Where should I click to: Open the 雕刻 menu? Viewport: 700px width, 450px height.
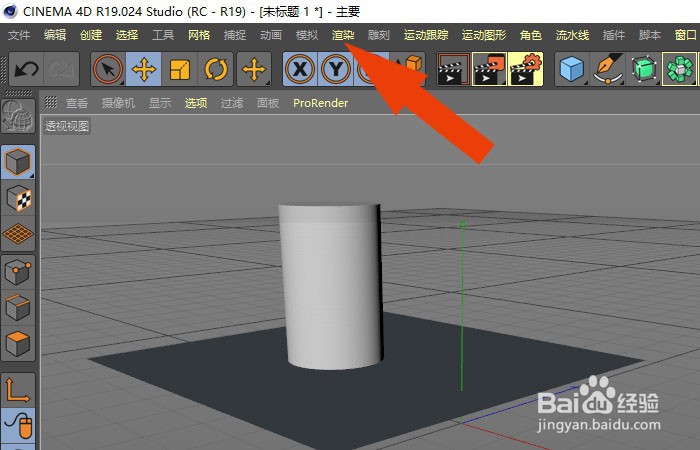pos(379,35)
